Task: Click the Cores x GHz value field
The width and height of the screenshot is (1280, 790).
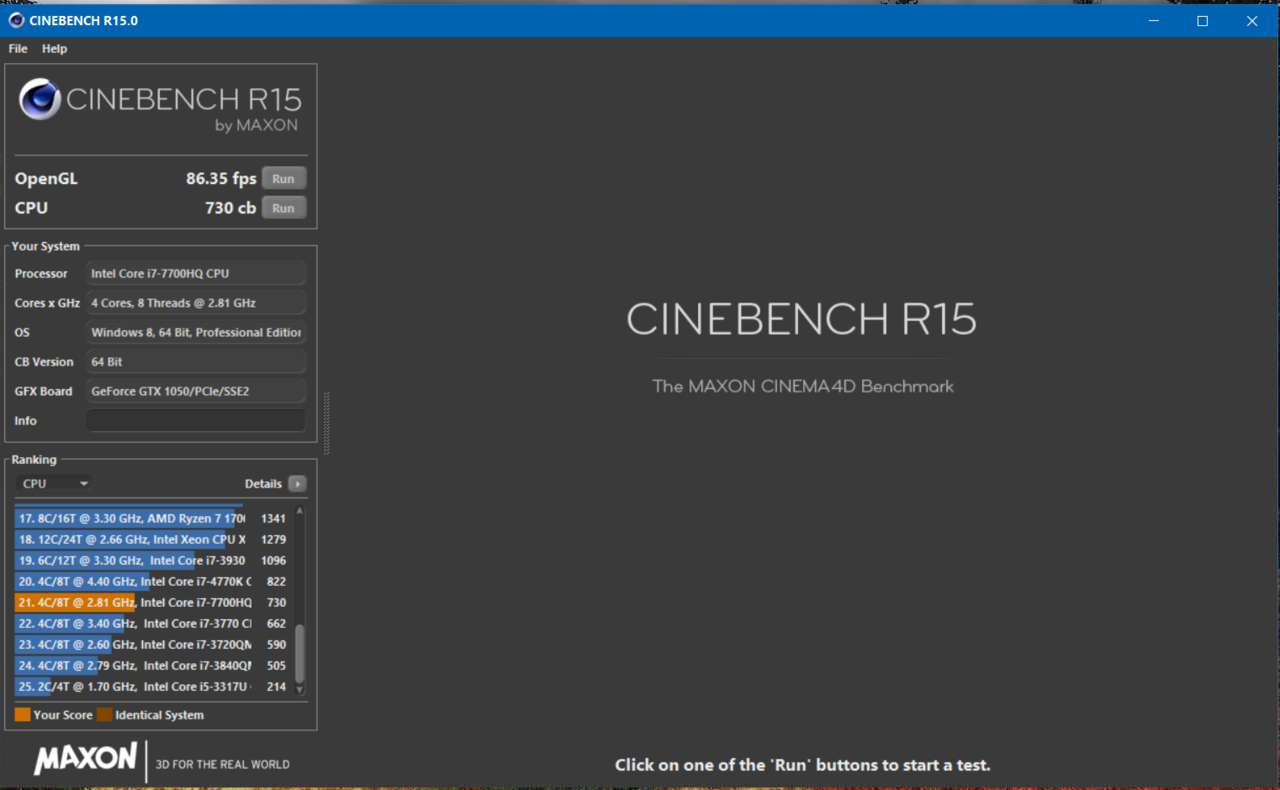Action: point(196,303)
